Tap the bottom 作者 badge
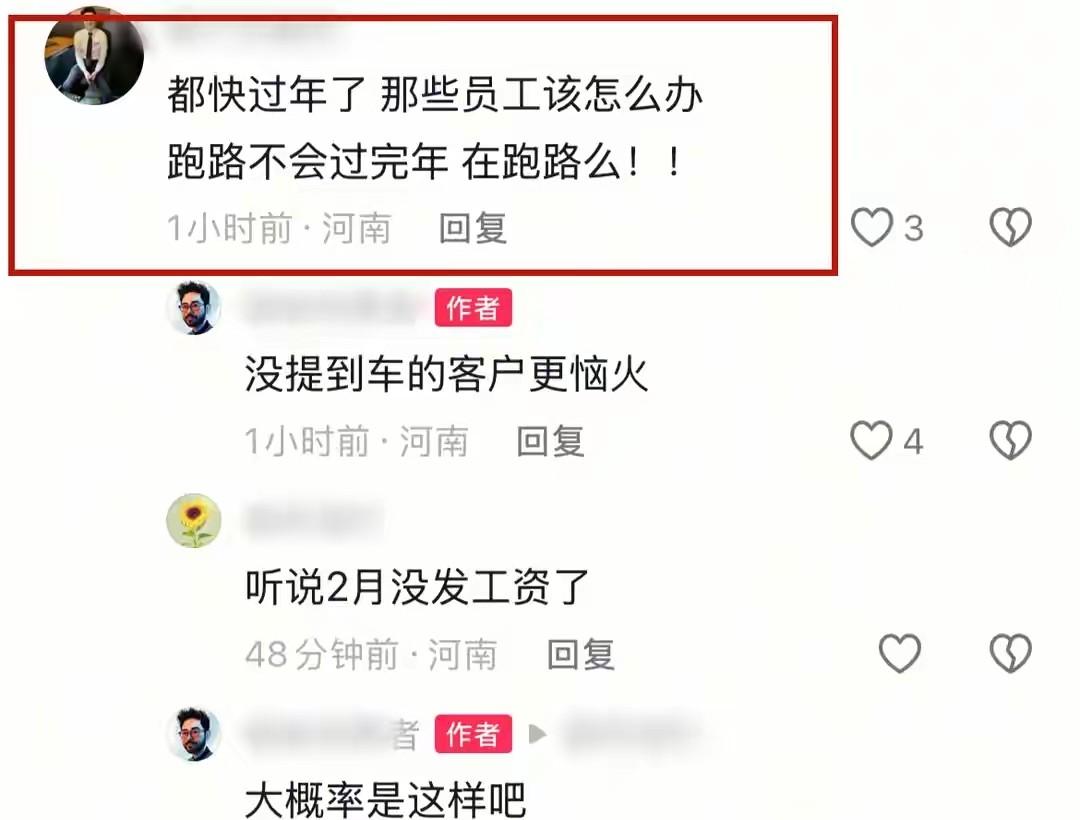 pyautogui.click(x=473, y=734)
